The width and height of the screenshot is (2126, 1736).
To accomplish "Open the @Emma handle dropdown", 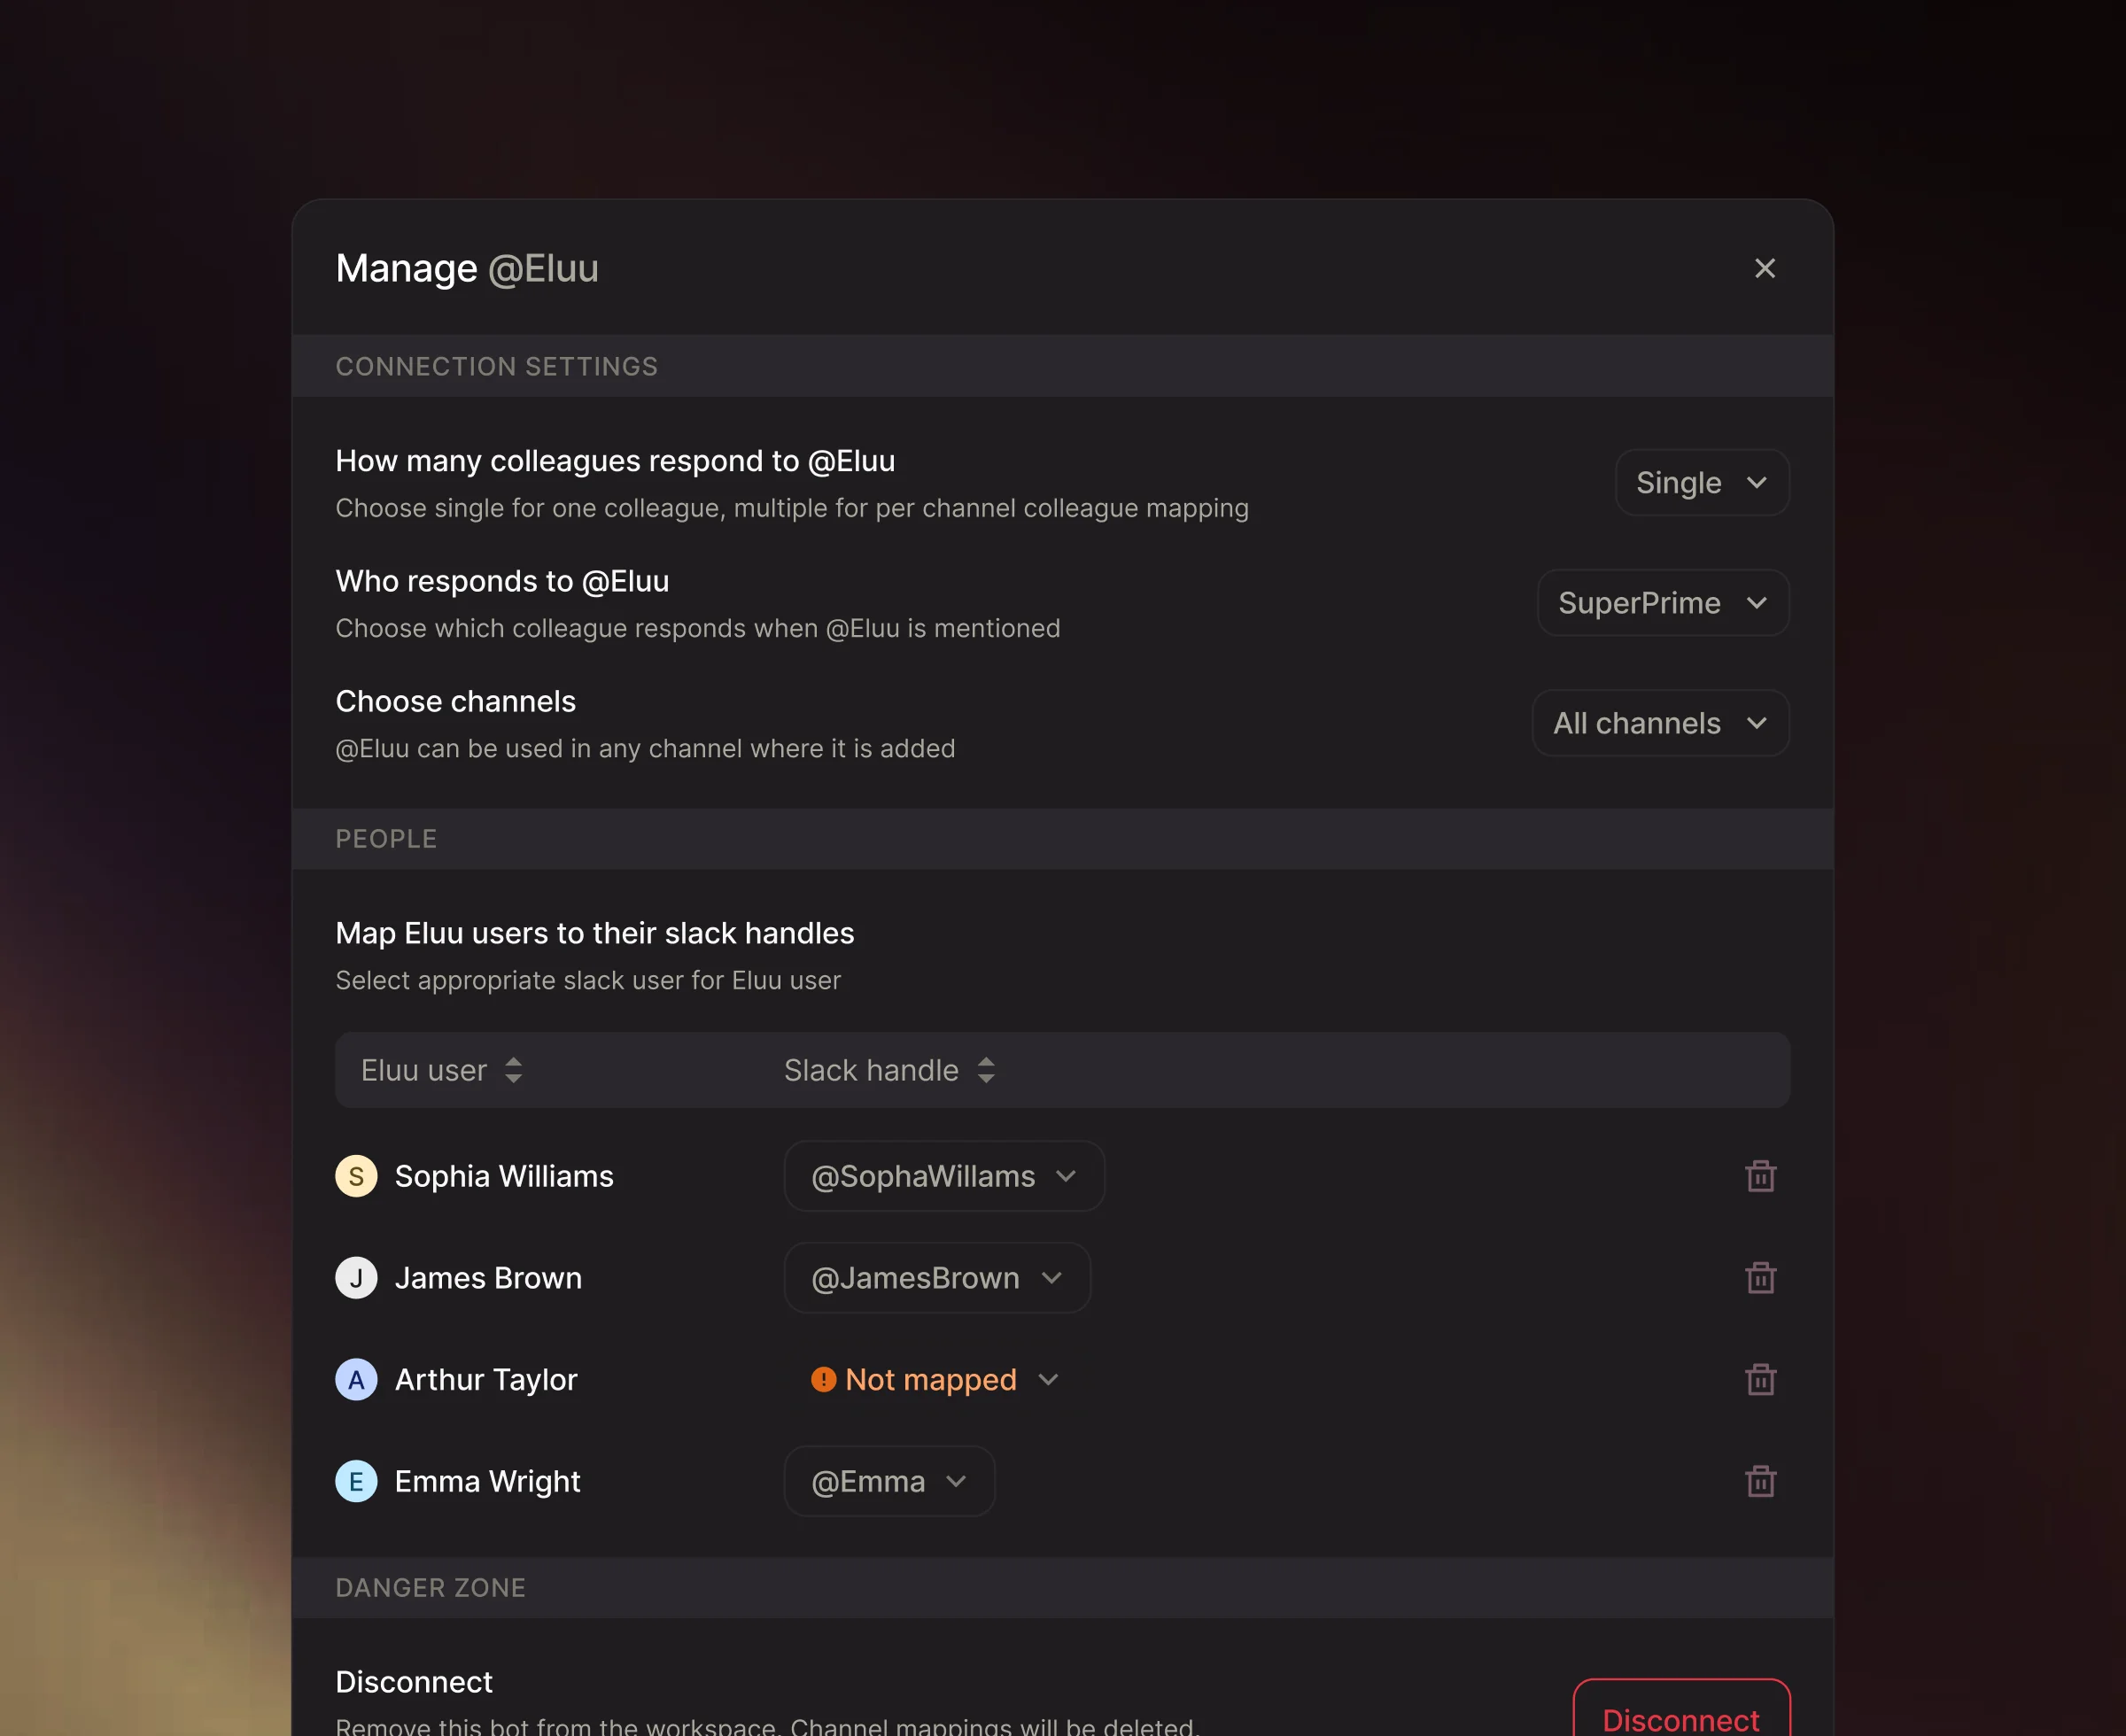I will (x=888, y=1481).
